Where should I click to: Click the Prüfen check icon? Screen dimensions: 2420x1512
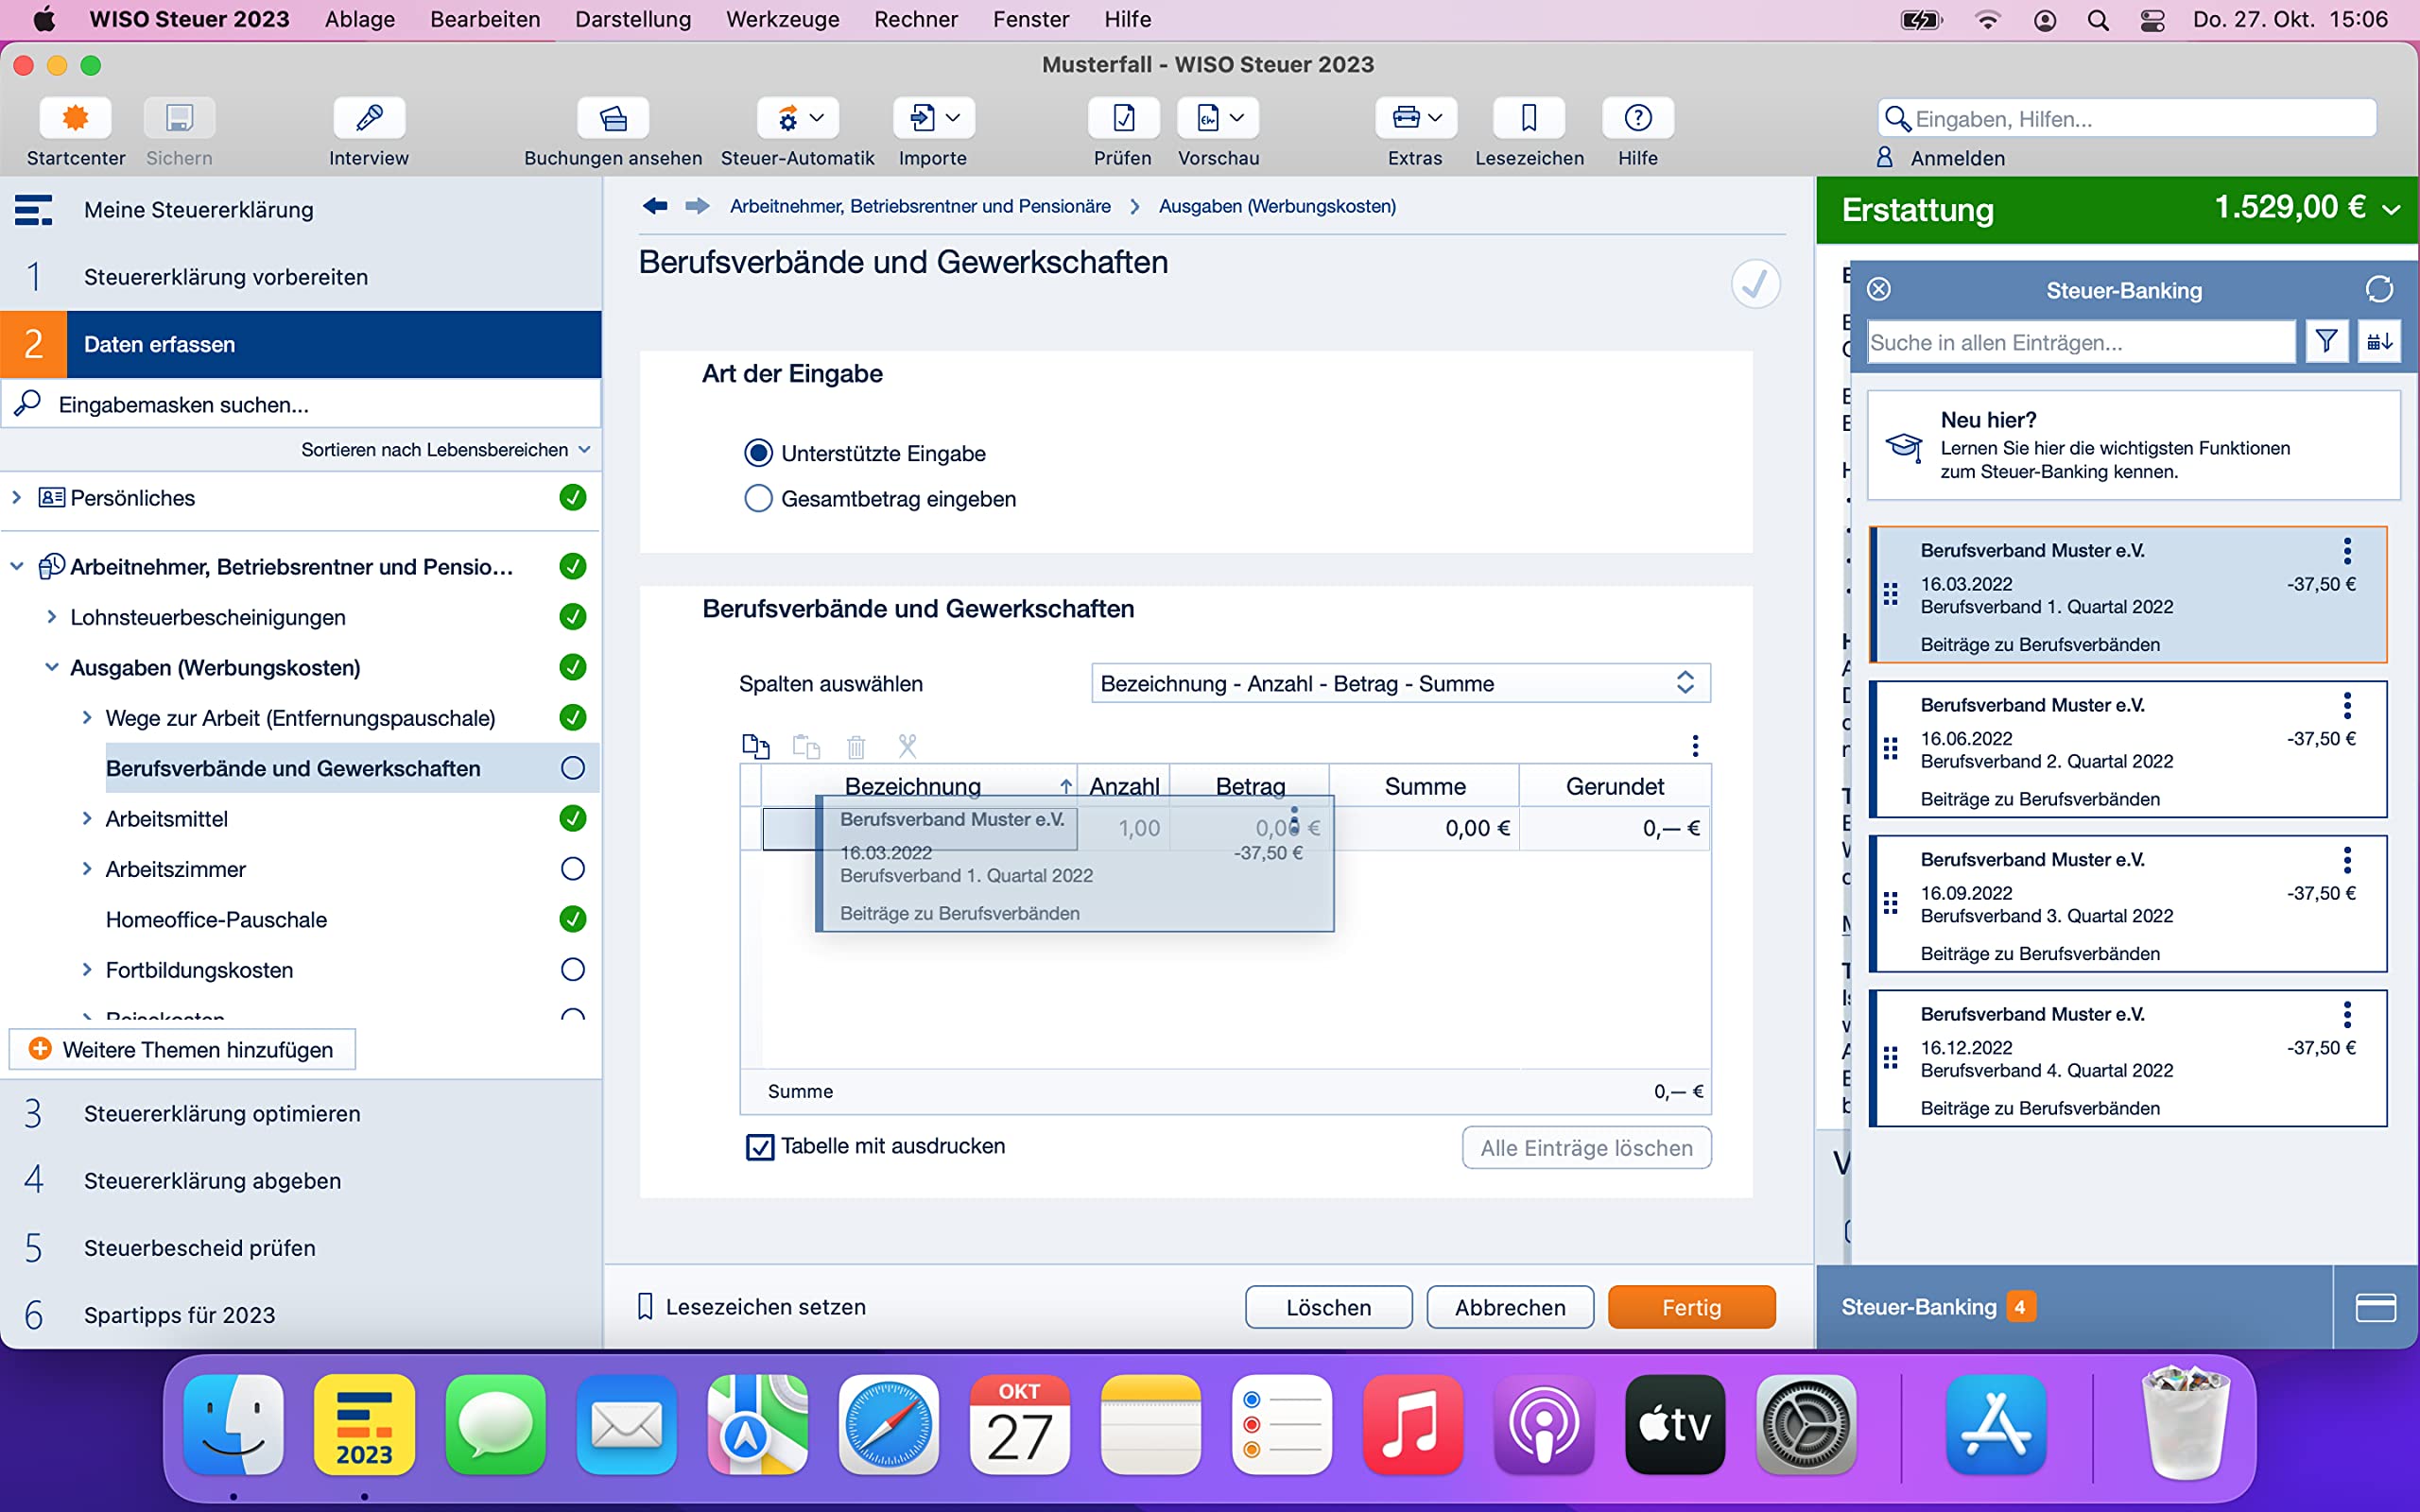click(1123, 119)
